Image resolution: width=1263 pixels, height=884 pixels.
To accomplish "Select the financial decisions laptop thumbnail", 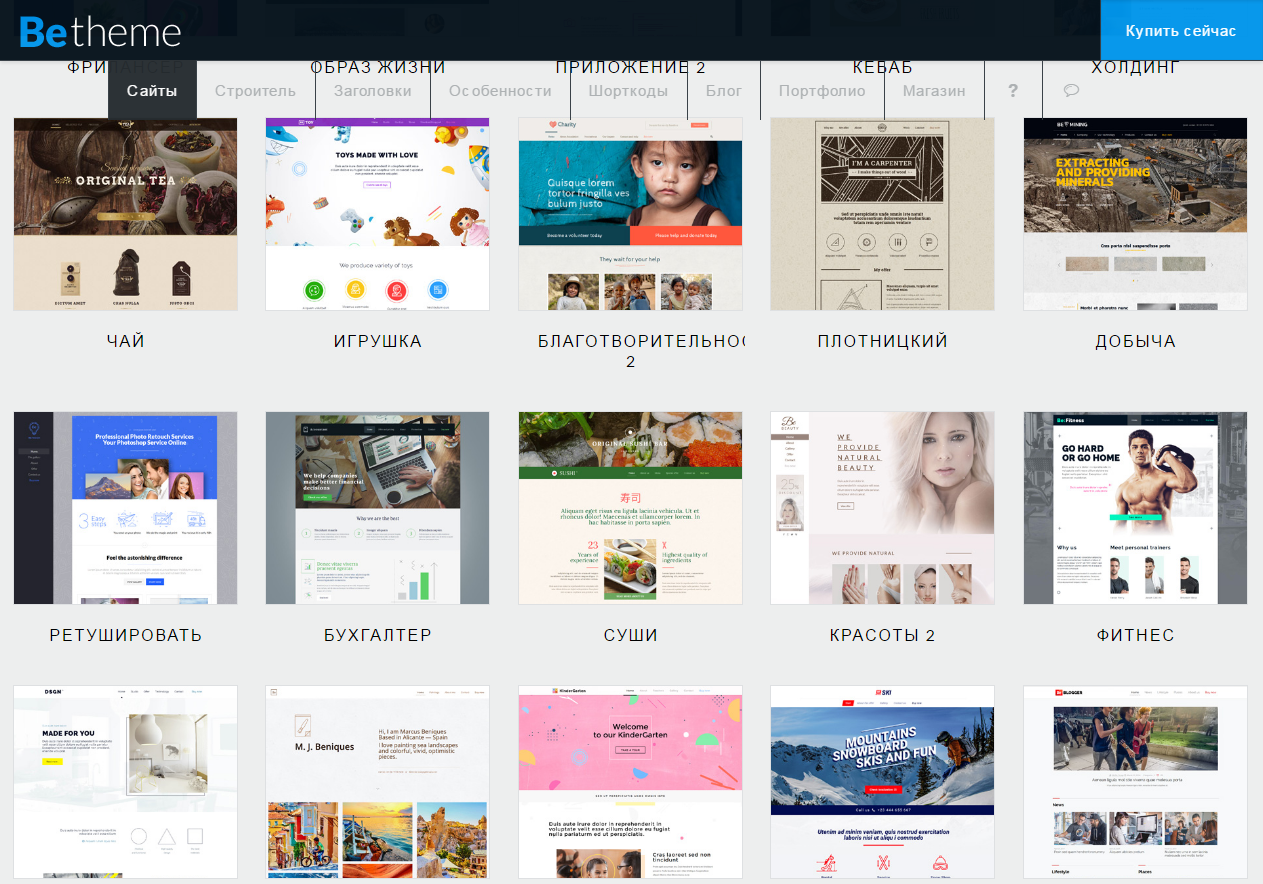I will coord(378,508).
